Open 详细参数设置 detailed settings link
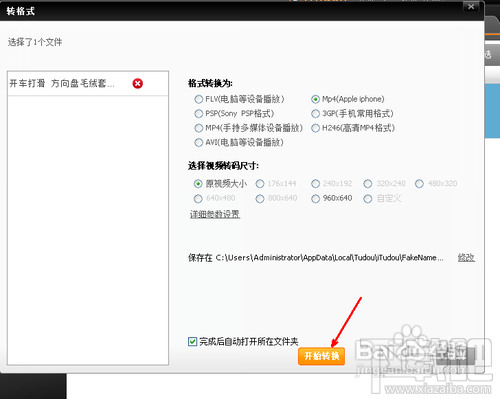 pos(215,214)
